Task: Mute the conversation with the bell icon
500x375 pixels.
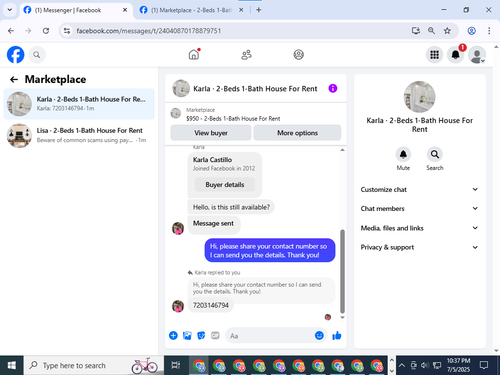Action: pyautogui.click(x=403, y=154)
